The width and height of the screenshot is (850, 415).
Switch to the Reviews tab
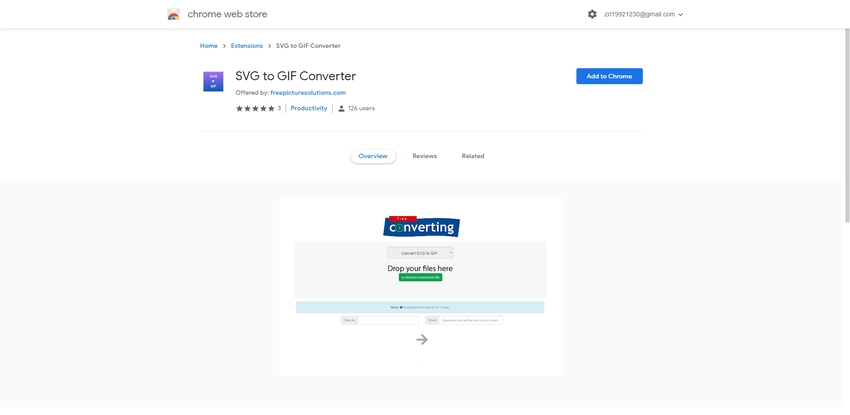point(424,156)
